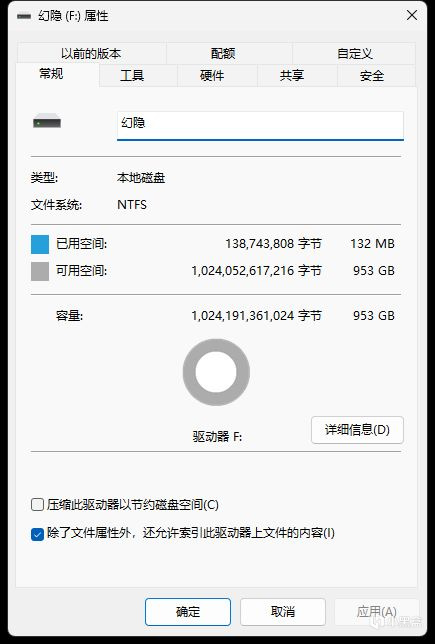The width and height of the screenshot is (435, 644).
Task: Switch to the 自定义 tab
Action: [x=354, y=53]
